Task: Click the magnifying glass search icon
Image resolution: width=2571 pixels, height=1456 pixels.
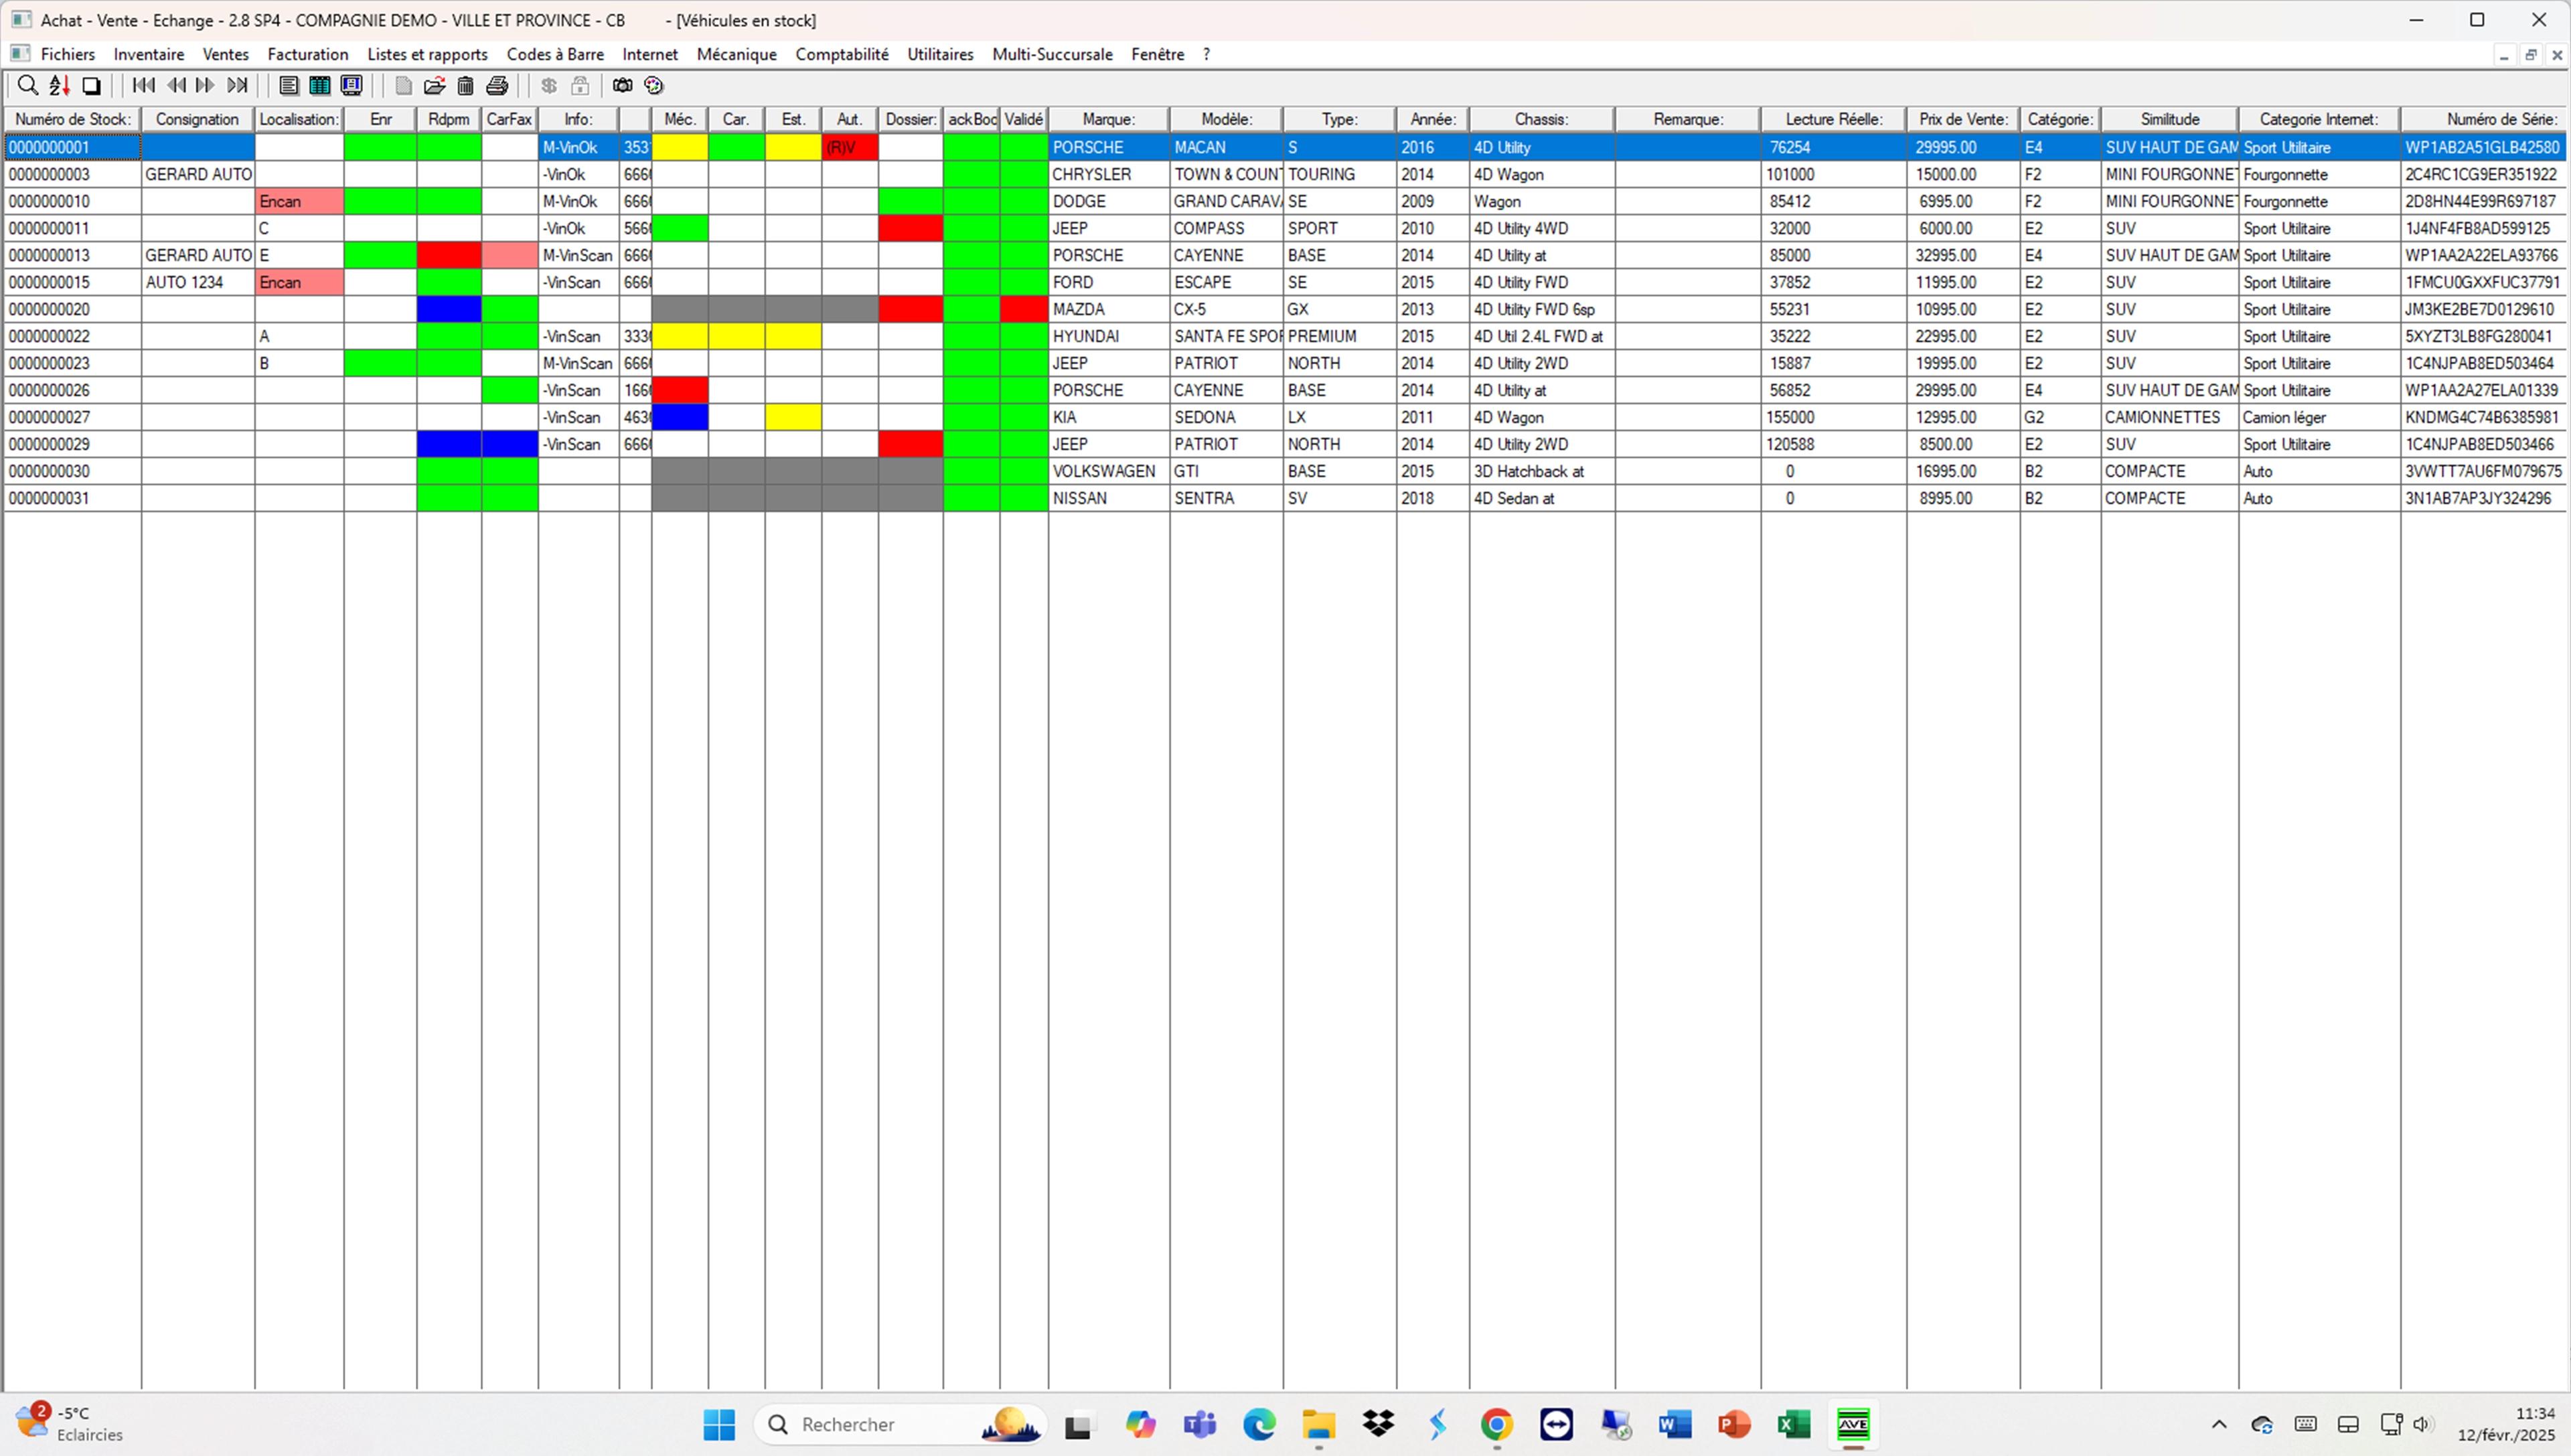Action: tap(28, 85)
